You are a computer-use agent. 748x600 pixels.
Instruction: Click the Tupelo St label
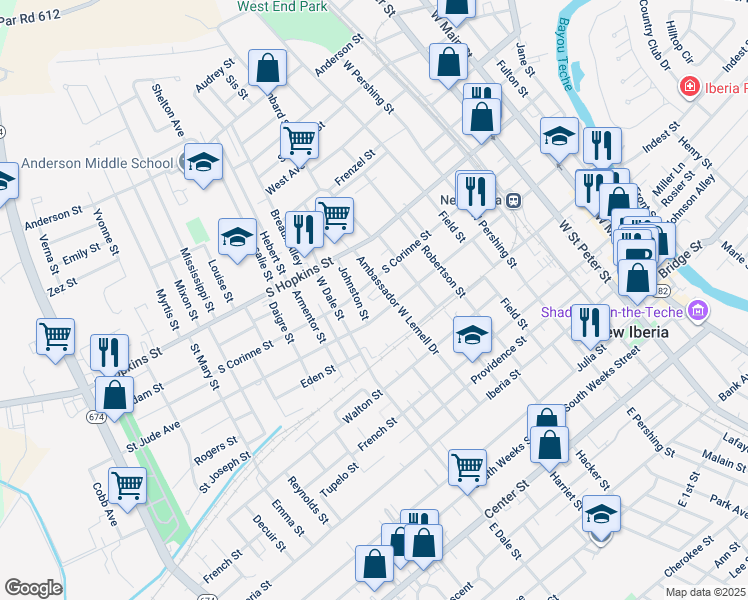coord(339,480)
